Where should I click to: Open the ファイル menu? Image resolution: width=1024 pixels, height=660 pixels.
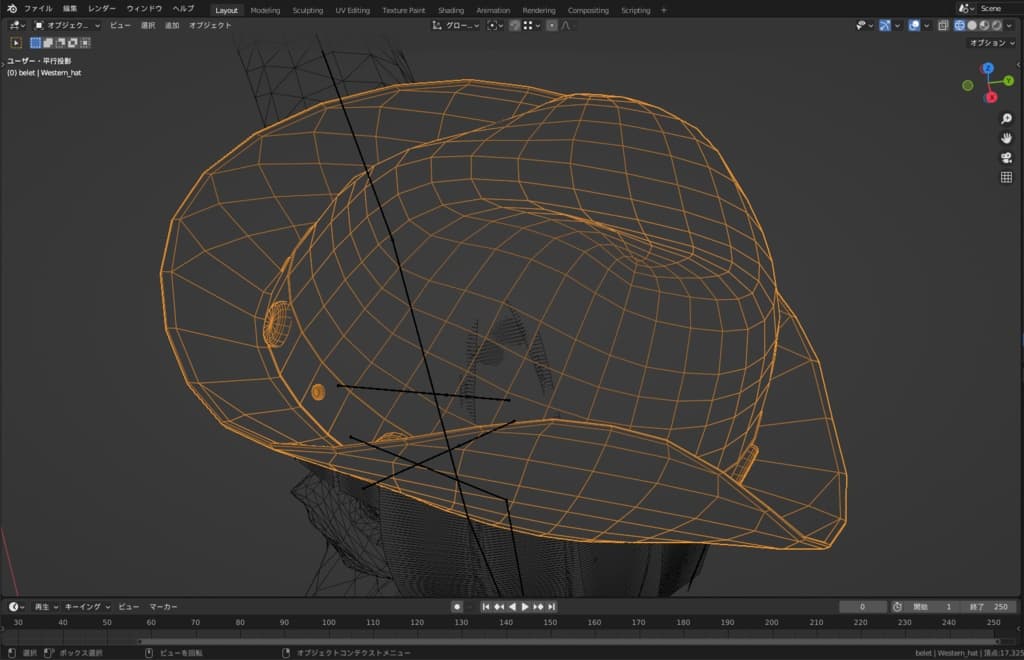coord(38,9)
